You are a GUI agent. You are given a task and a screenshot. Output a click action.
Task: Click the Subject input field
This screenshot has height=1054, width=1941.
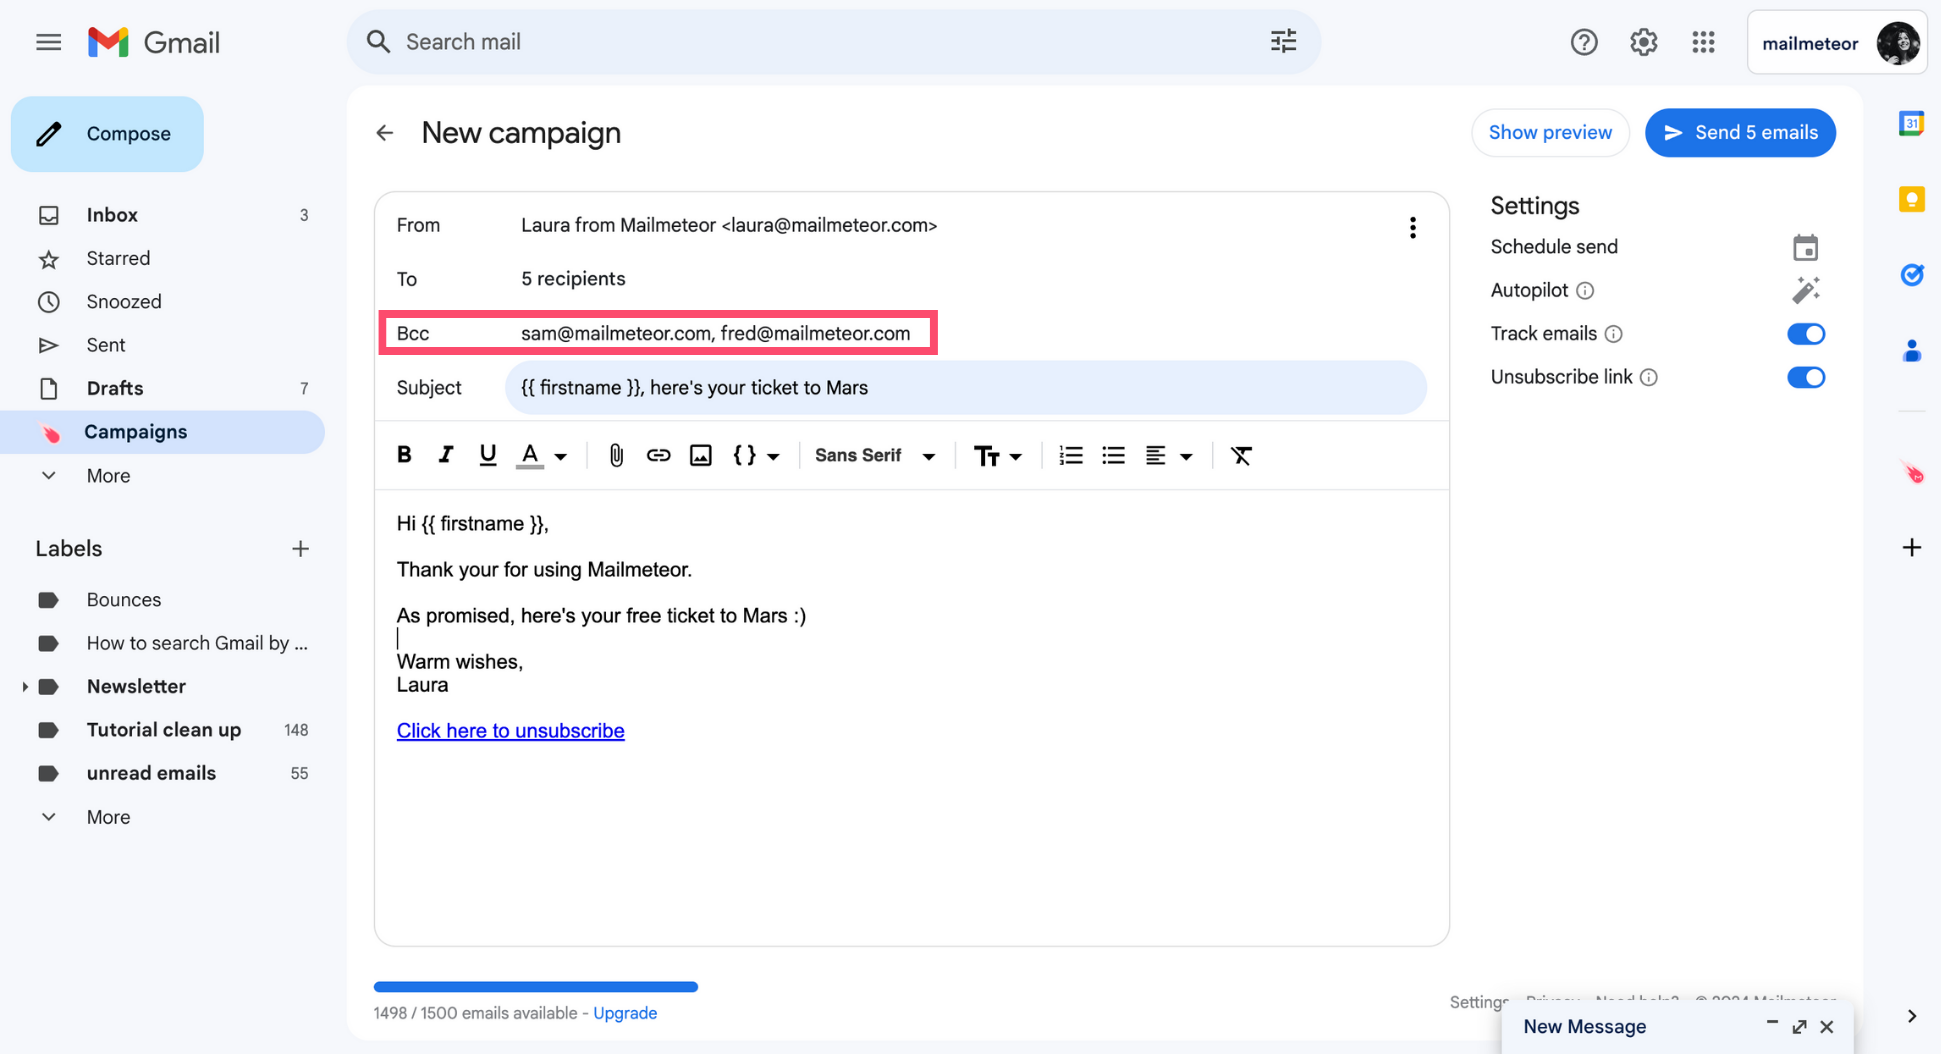point(965,388)
